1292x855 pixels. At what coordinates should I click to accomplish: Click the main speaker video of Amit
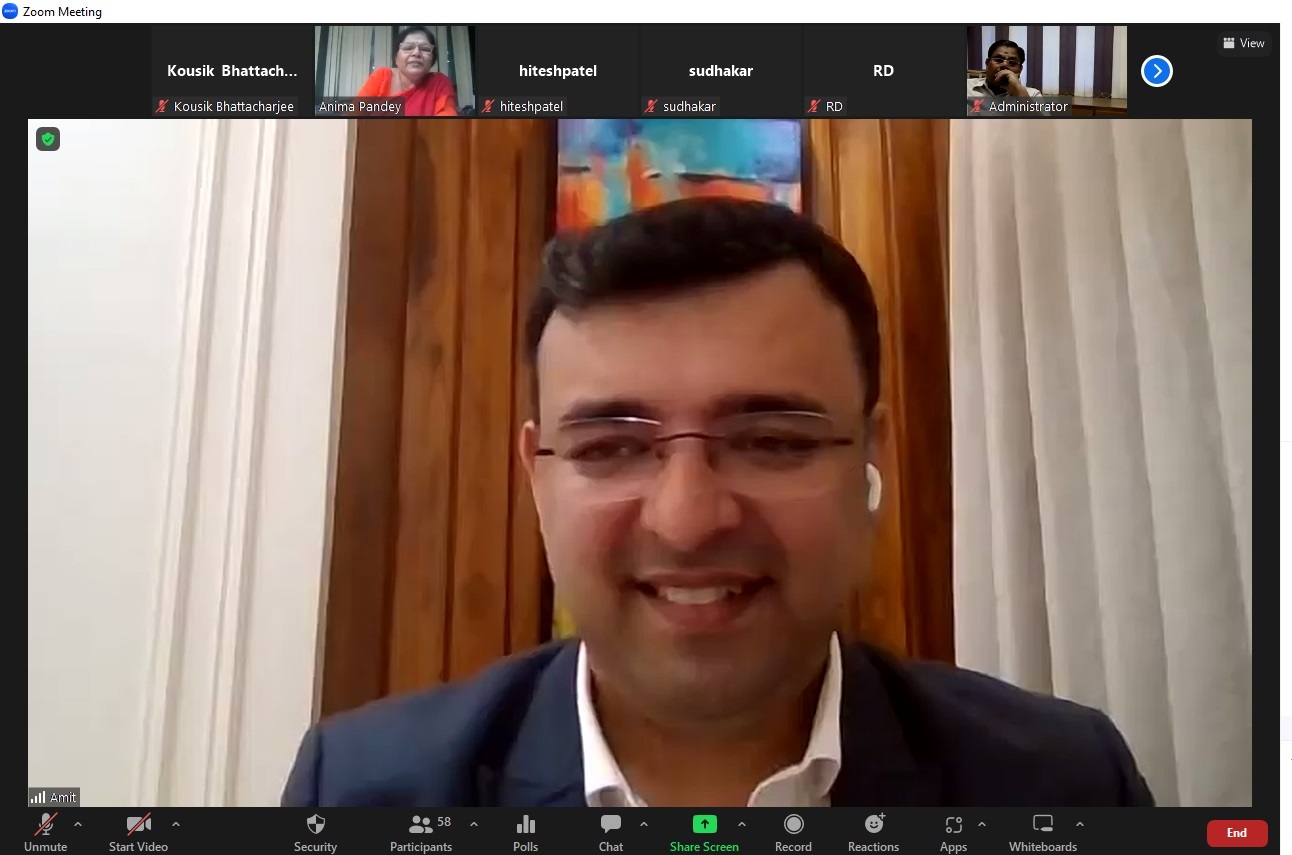click(640, 463)
